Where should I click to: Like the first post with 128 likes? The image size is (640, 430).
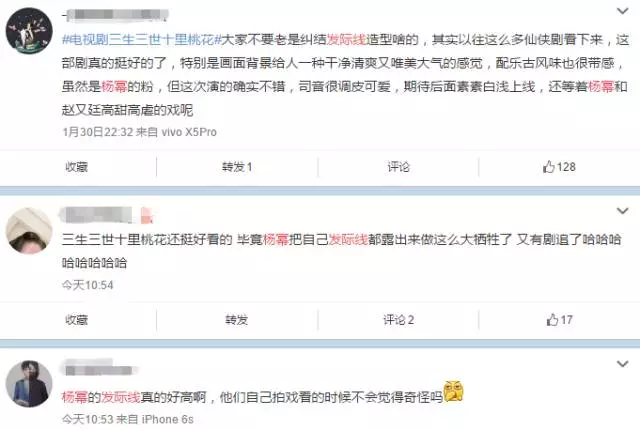tap(559, 166)
